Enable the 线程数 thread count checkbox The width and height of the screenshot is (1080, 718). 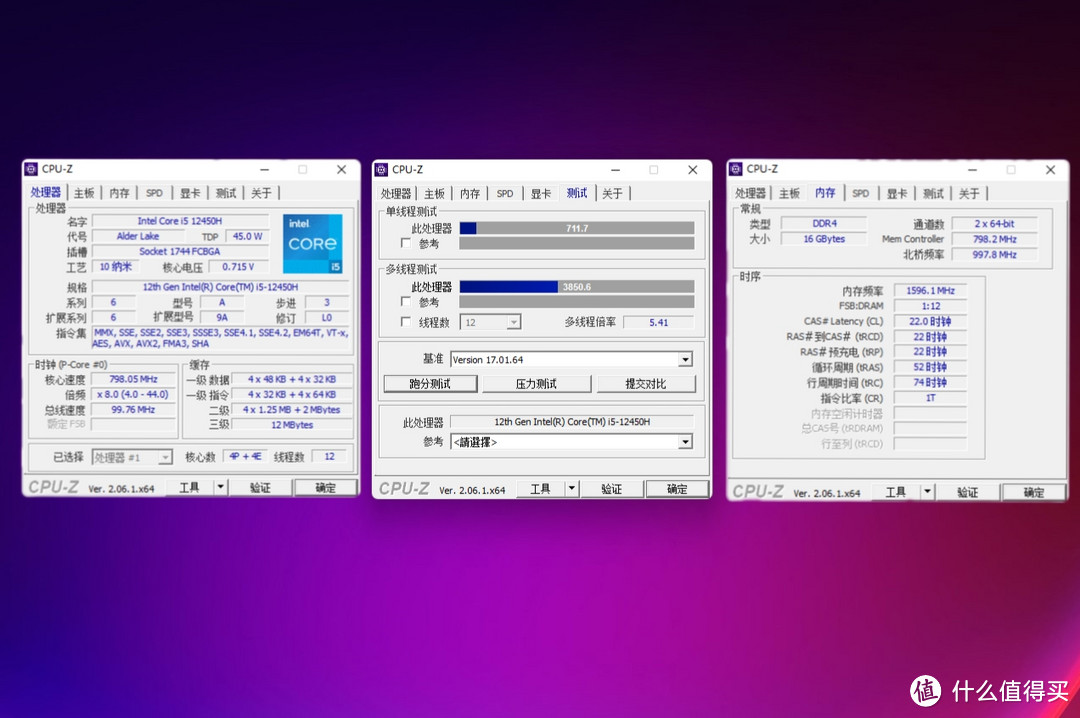(x=406, y=322)
